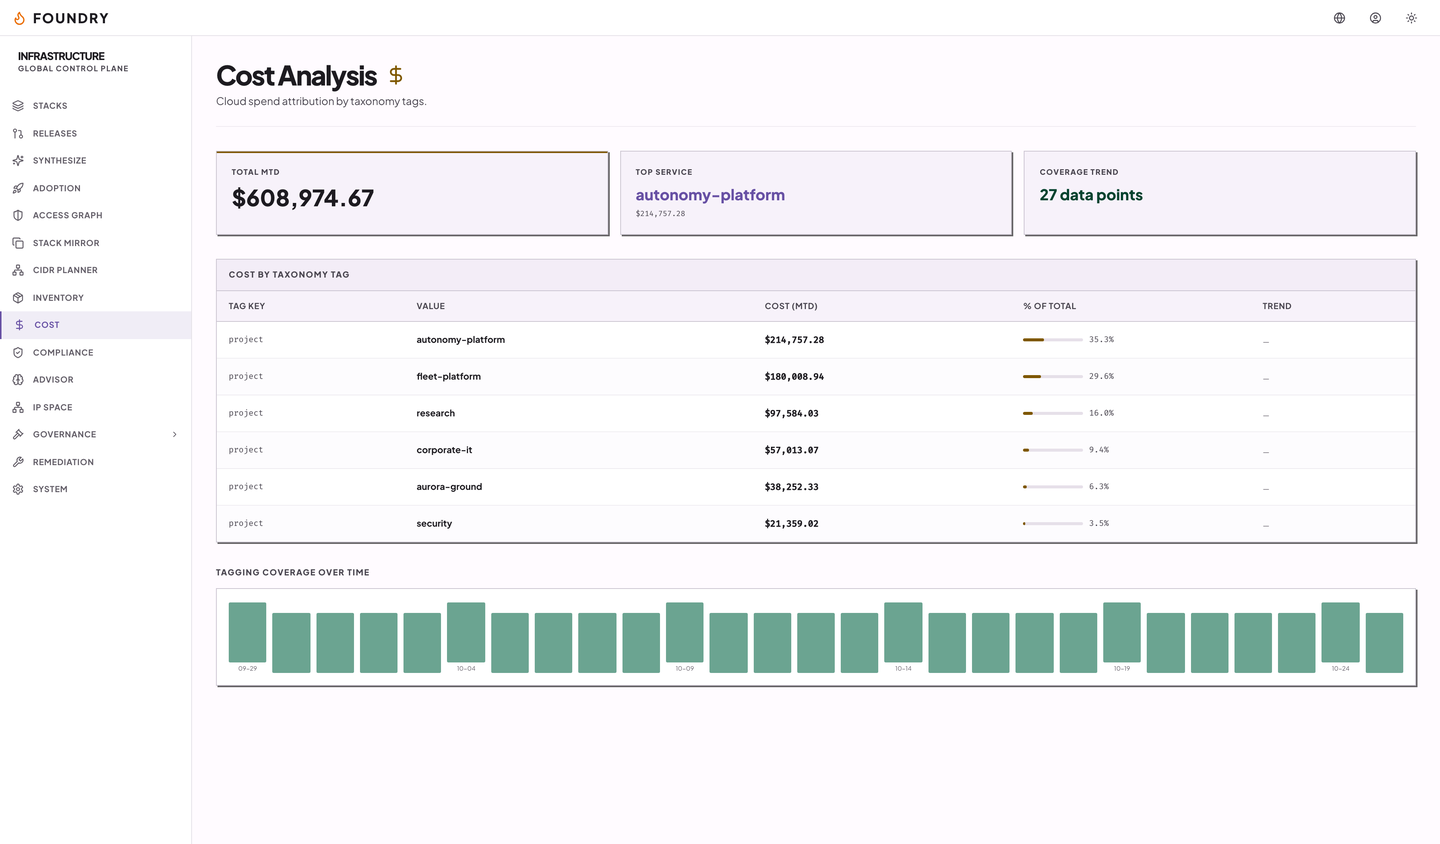Click the Governance gavel icon
This screenshot has width=1440, height=844.
(x=18, y=435)
